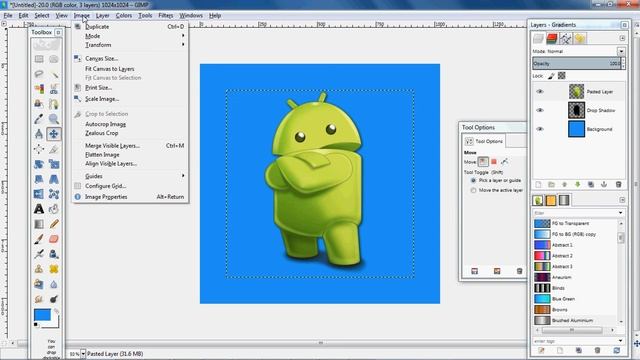
Task: Select the Move tool in Toolbox
Action: [x=53, y=134]
